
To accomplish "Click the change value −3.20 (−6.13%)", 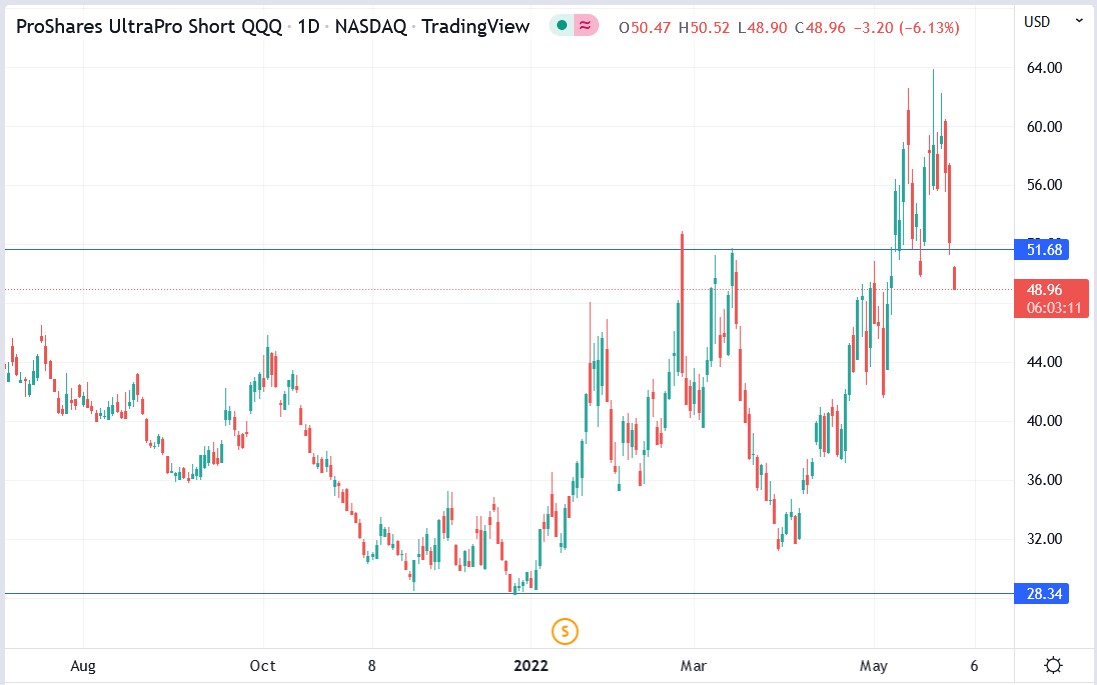I will click(907, 28).
